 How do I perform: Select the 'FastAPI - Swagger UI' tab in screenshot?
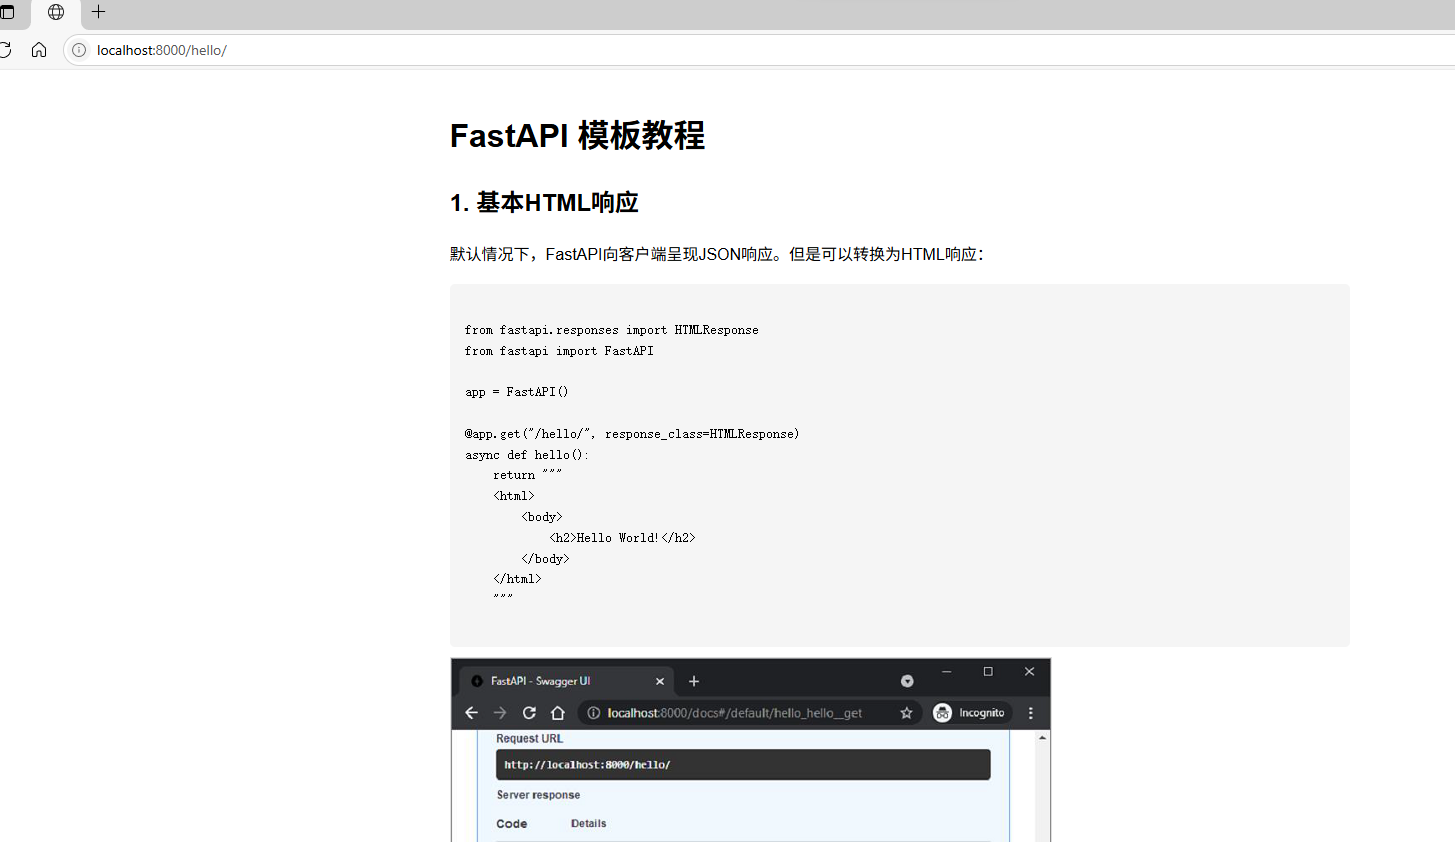pos(567,681)
